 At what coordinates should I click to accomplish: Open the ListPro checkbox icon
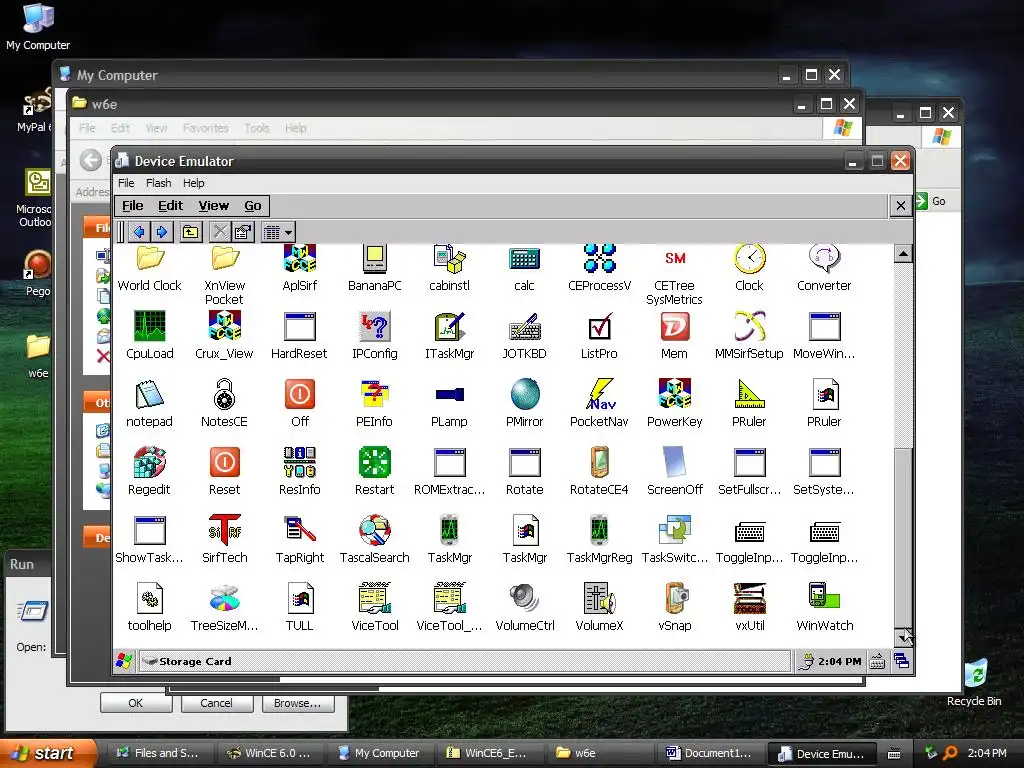click(599, 327)
